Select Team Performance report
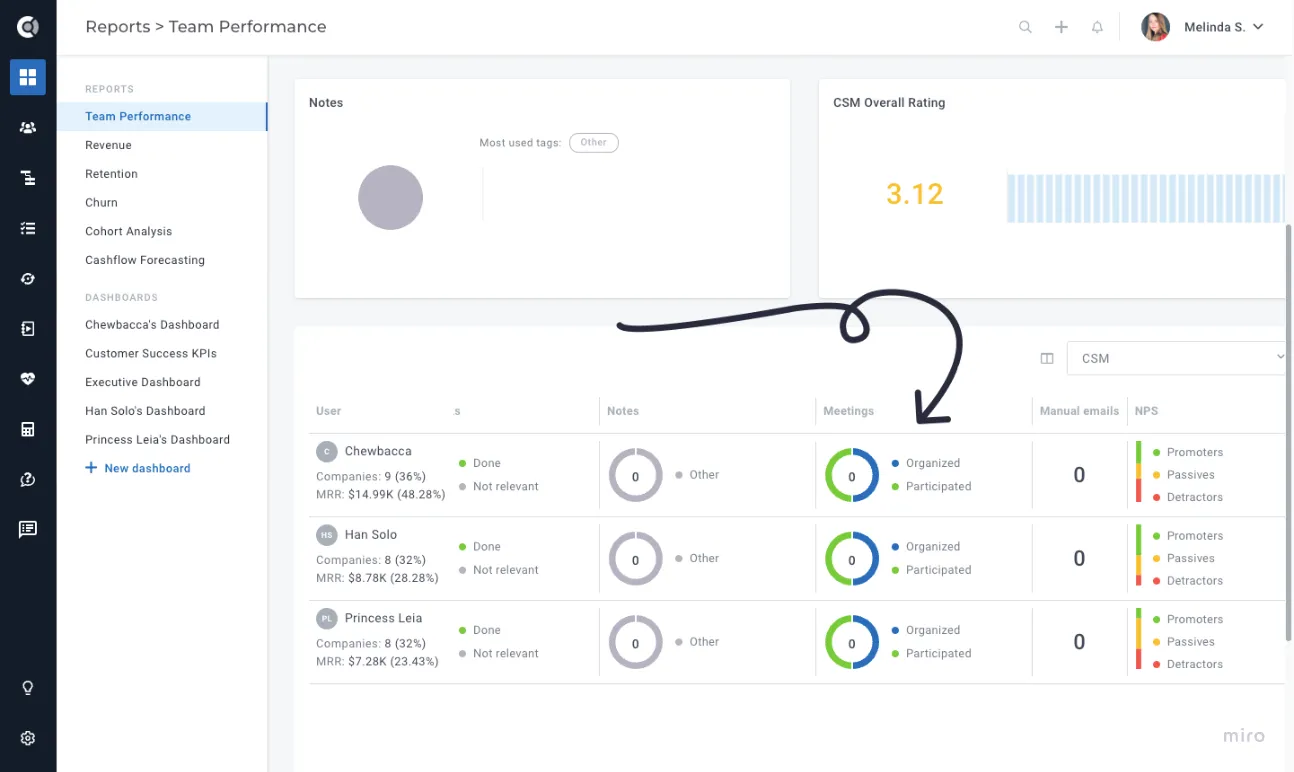The width and height of the screenshot is (1294, 772). [x=162, y=116]
